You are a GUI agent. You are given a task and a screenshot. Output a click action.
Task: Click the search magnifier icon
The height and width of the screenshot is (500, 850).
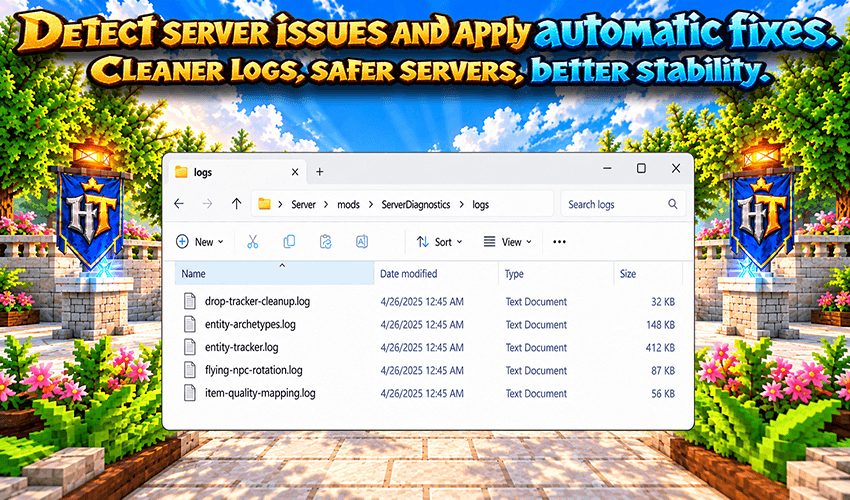[672, 204]
